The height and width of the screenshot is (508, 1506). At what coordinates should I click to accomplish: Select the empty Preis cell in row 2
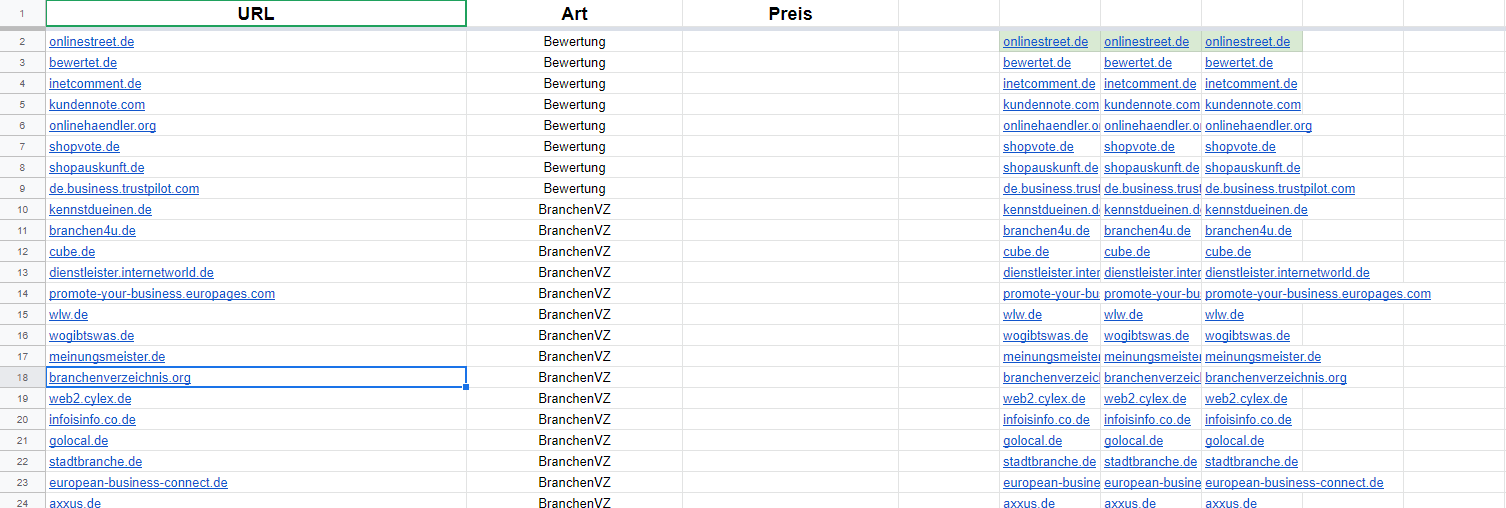790,42
